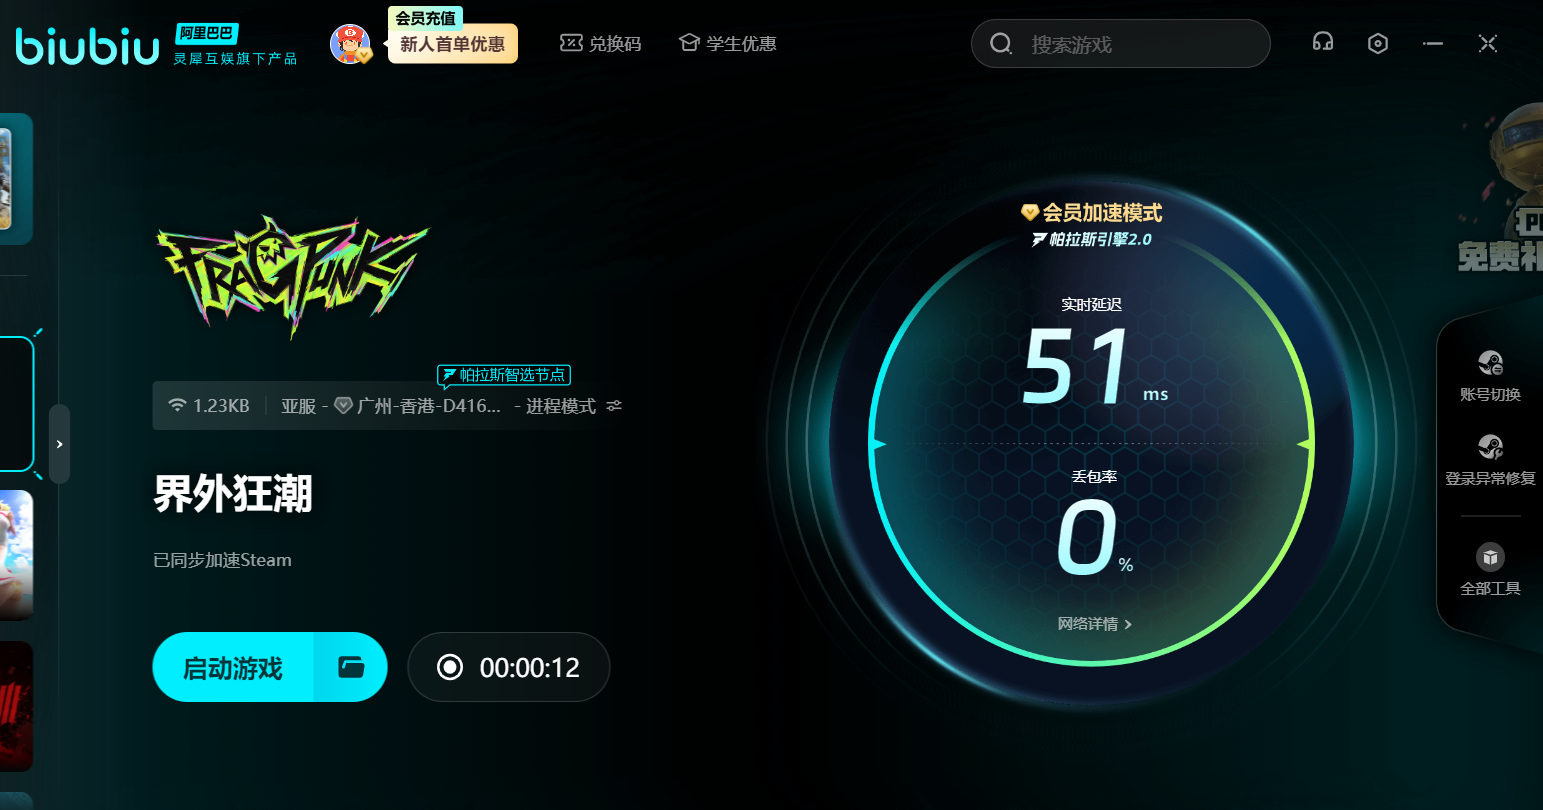Open all tools box icon
Viewport: 1543px width, 810px height.
pos(1490,557)
